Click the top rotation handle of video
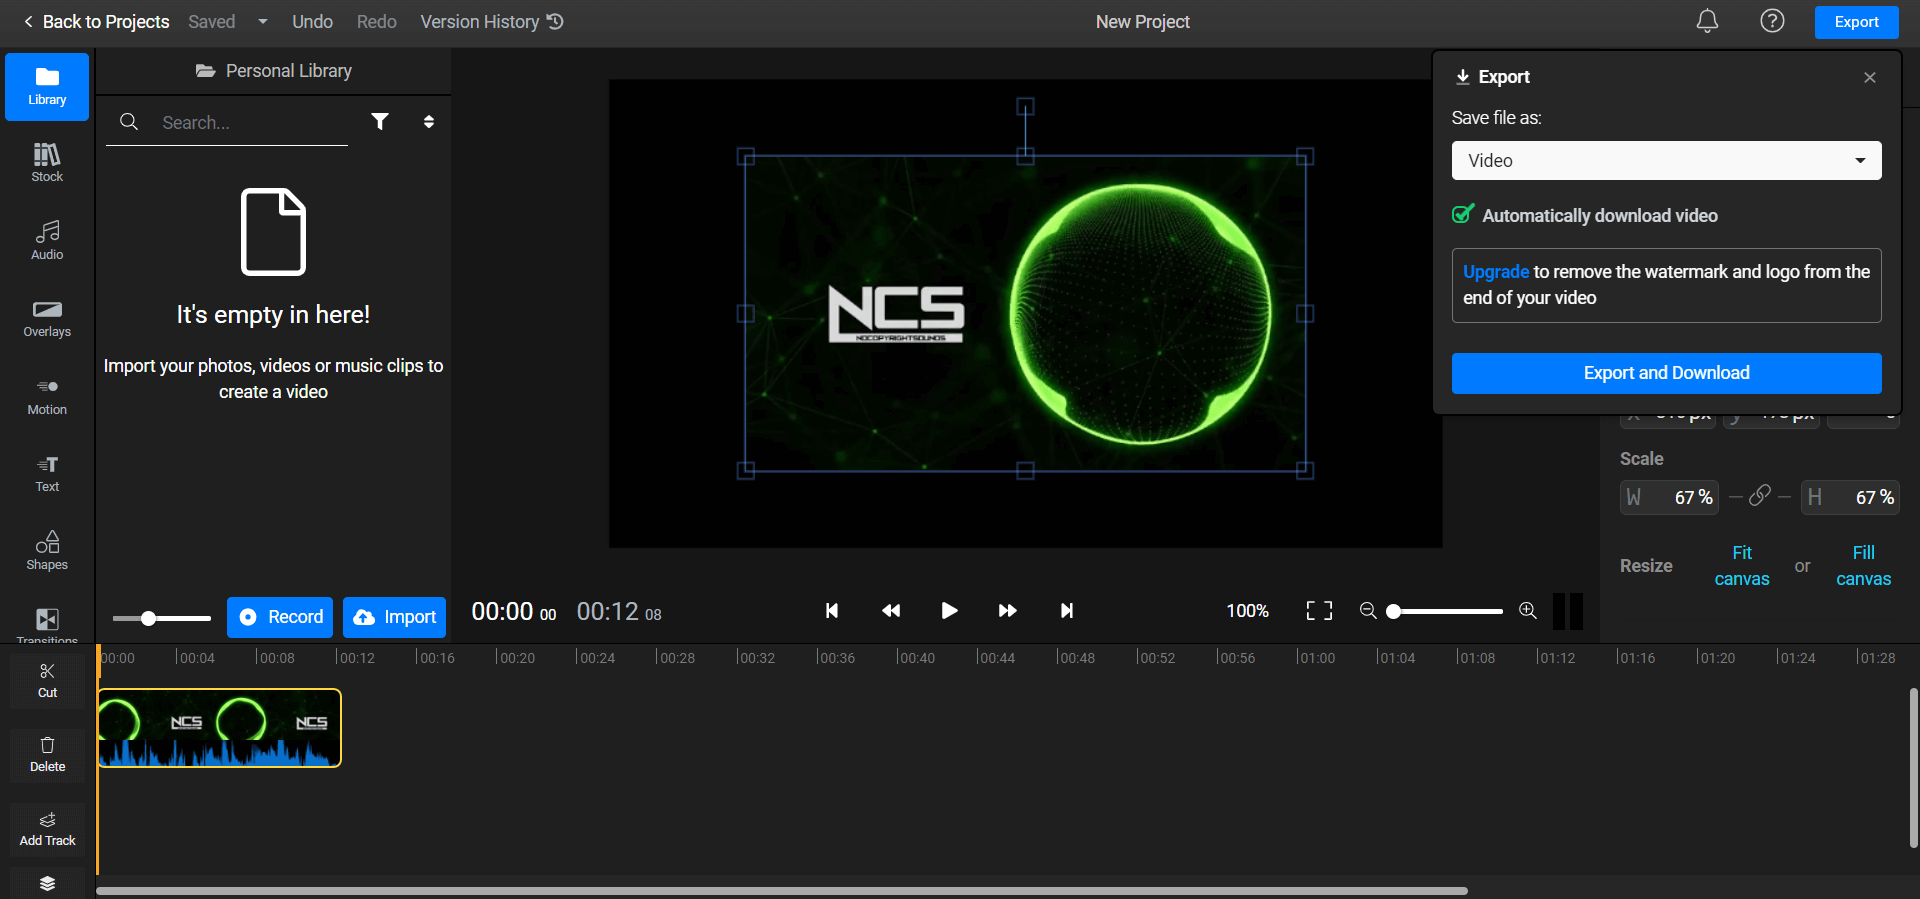The height and width of the screenshot is (899, 1920). 1025,105
